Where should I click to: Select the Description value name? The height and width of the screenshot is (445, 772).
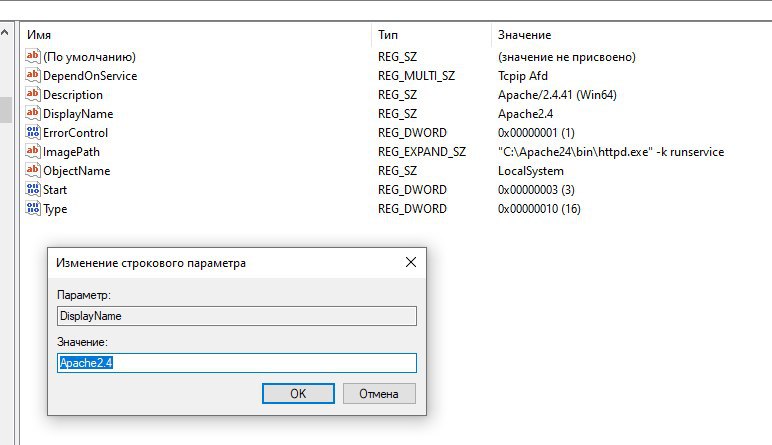73,95
